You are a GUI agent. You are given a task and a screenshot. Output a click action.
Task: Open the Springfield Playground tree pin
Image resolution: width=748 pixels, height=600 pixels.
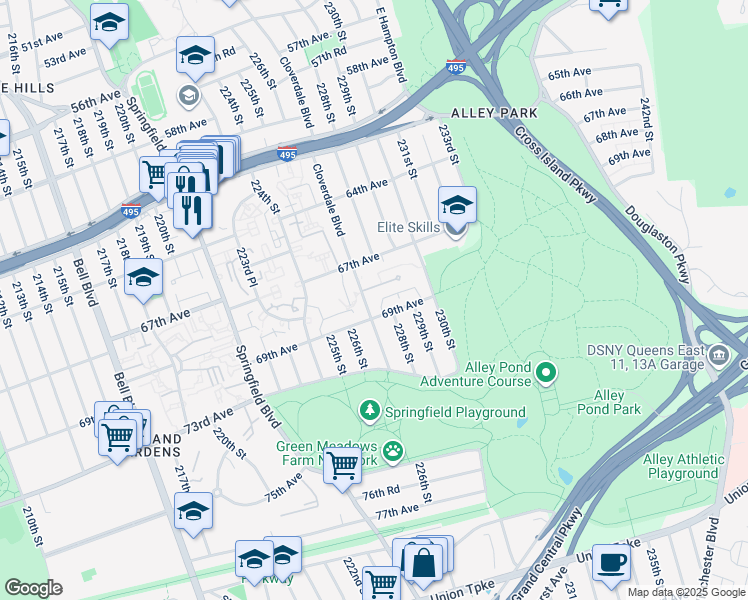click(370, 412)
